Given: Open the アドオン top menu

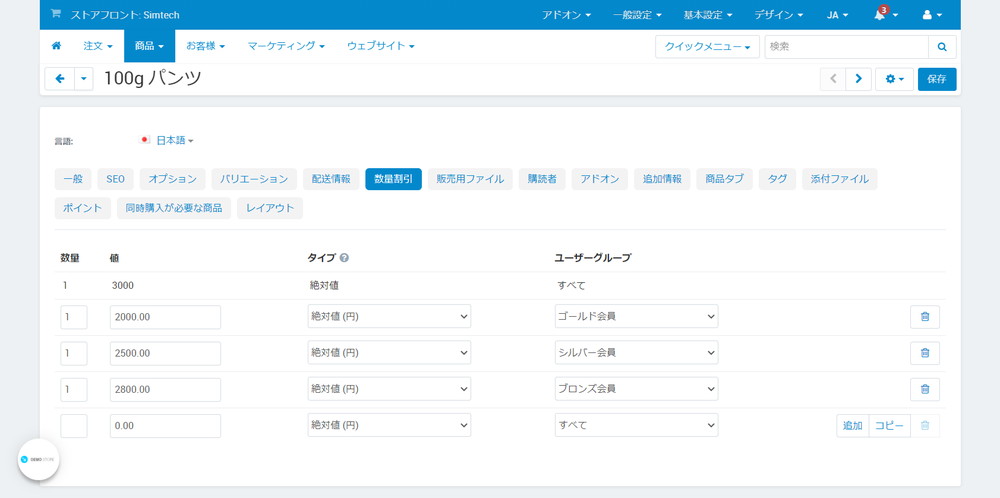Looking at the screenshot, I should pyautogui.click(x=566, y=15).
